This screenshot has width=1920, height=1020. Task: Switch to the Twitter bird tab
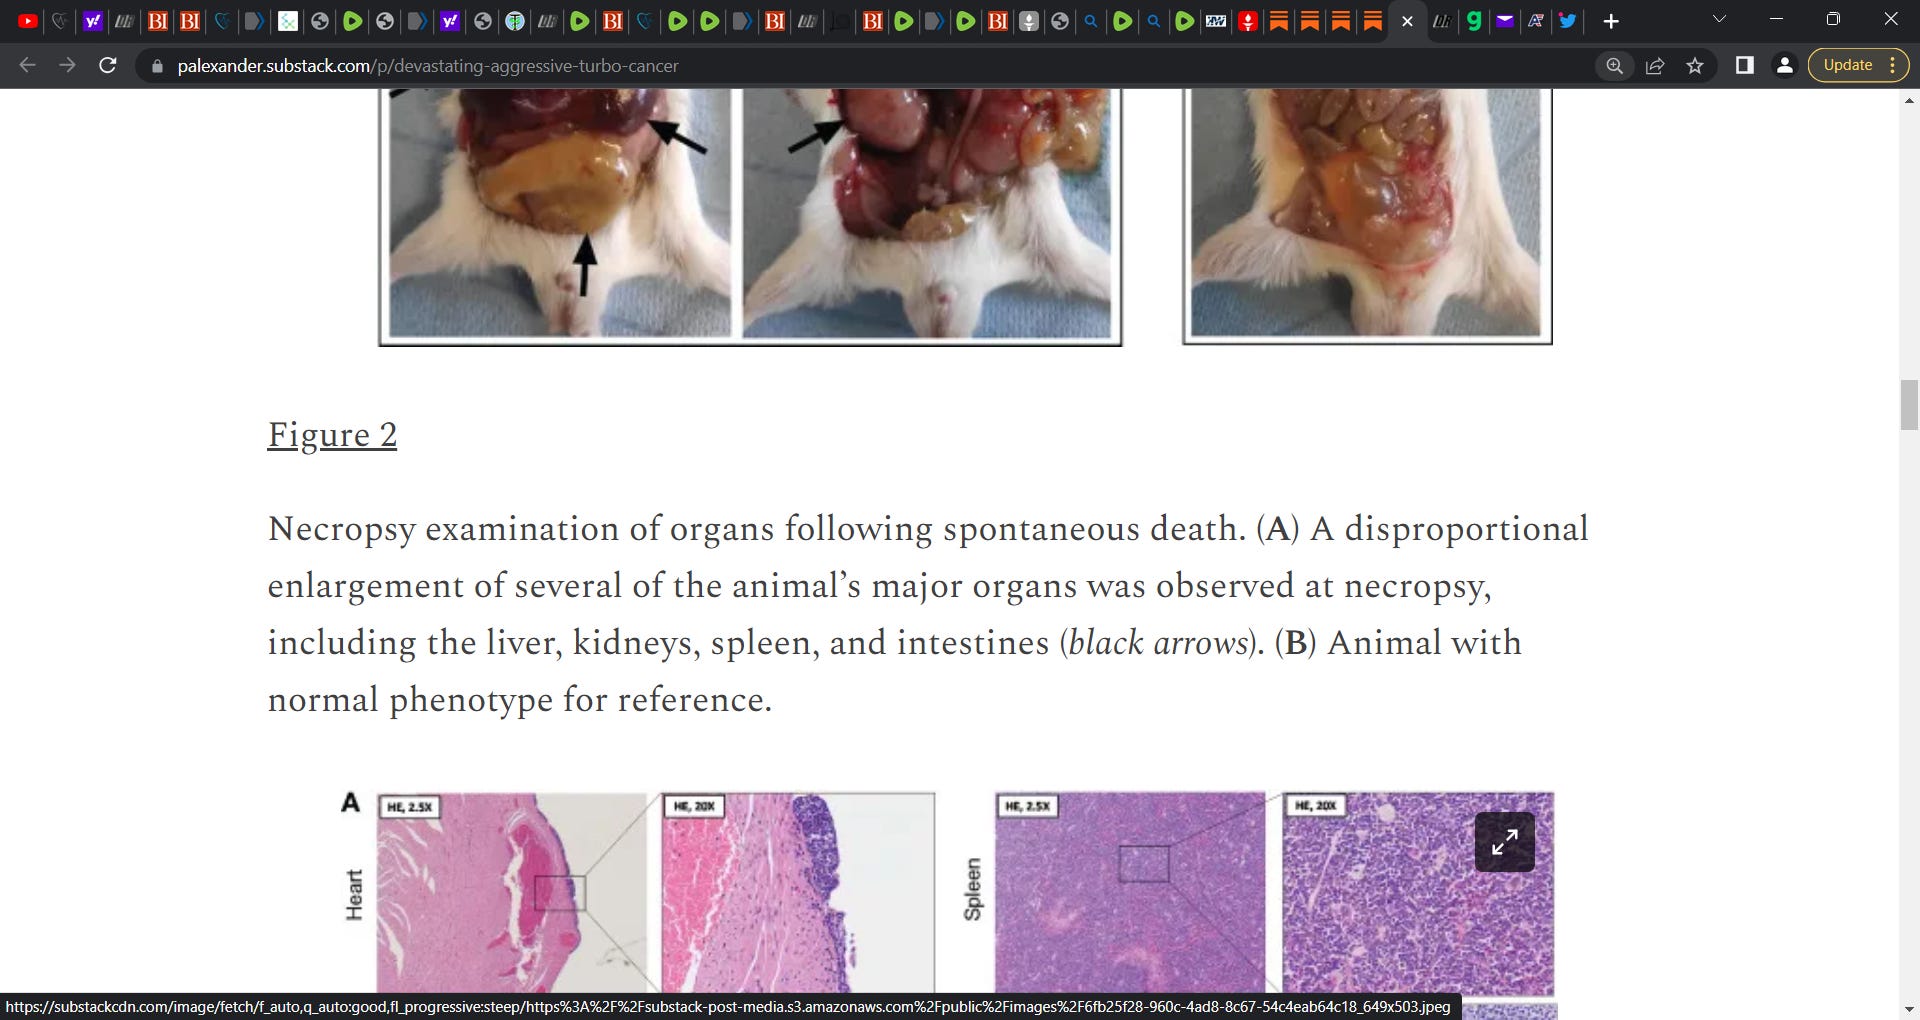[x=1567, y=20]
